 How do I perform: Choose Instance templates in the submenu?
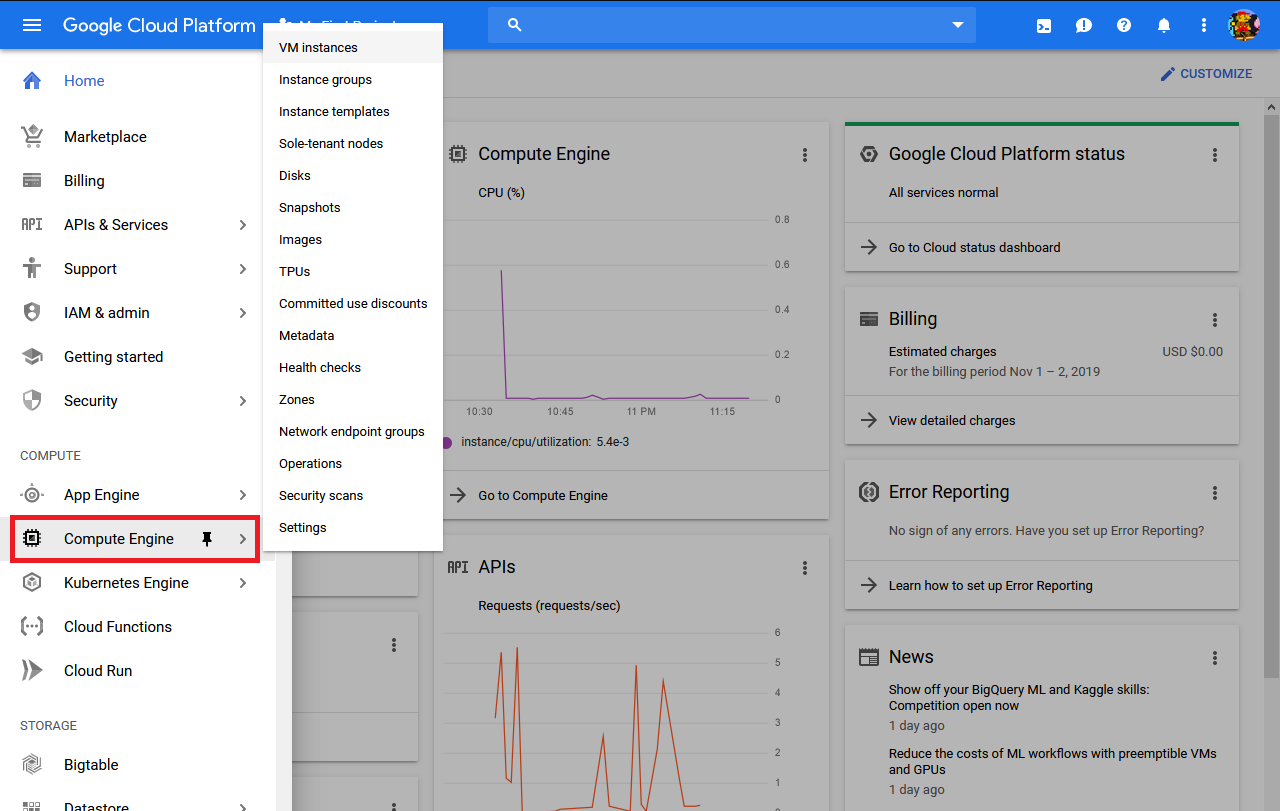pyautogui.click(x=353, y=111)
